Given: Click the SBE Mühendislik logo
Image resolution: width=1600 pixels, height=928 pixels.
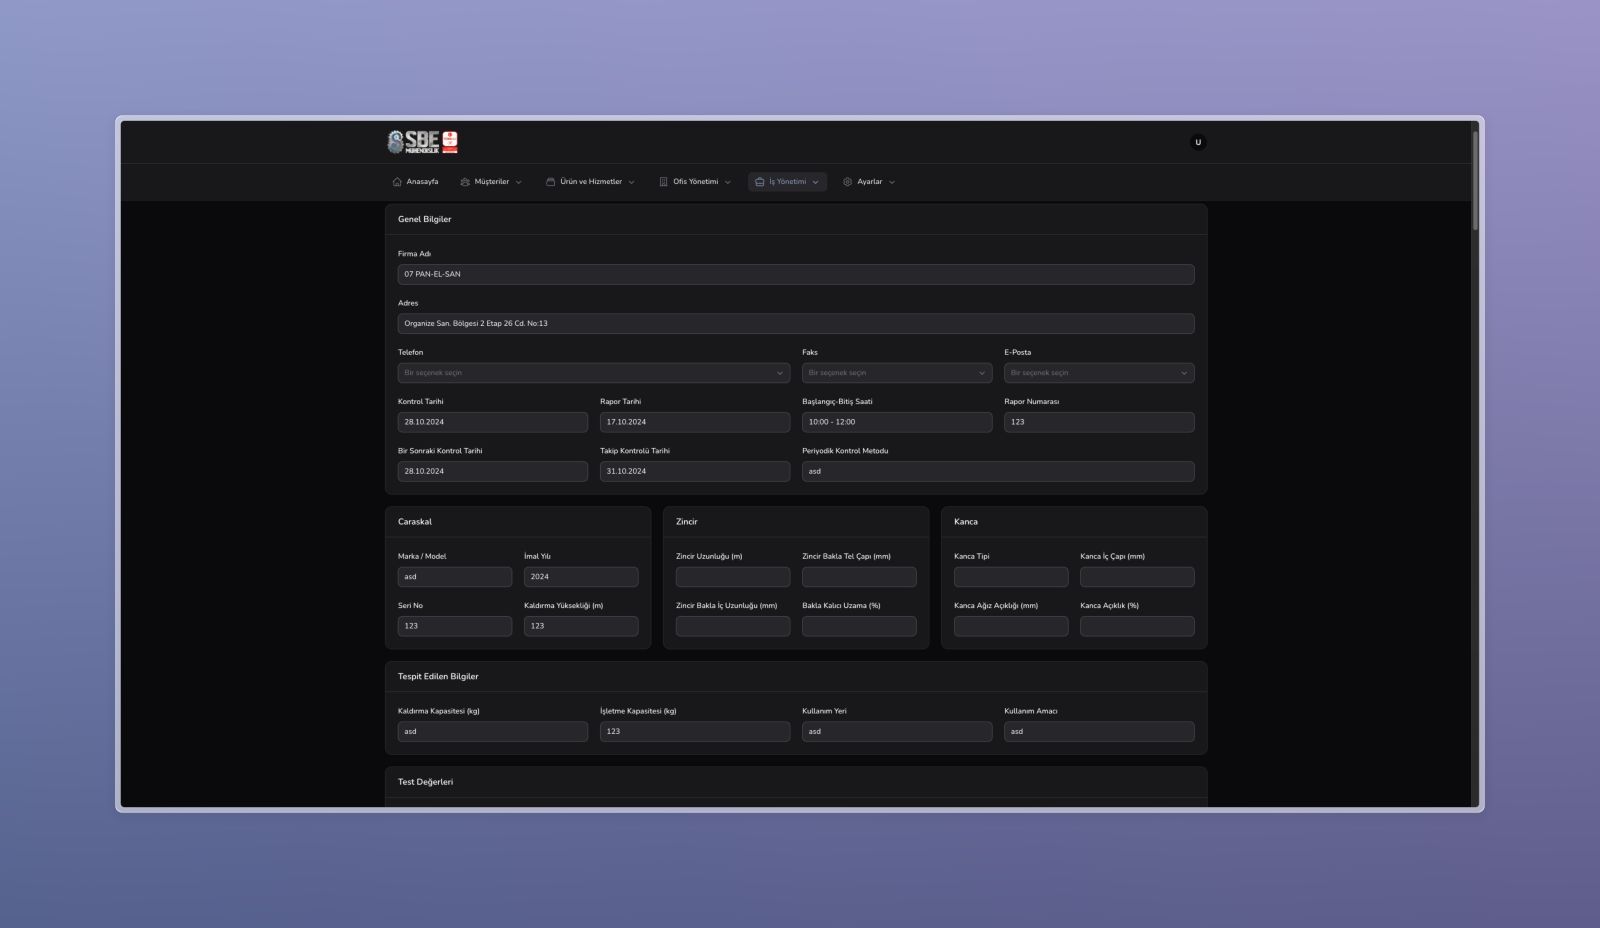Looking at the screenshot, I should (422, 142).
